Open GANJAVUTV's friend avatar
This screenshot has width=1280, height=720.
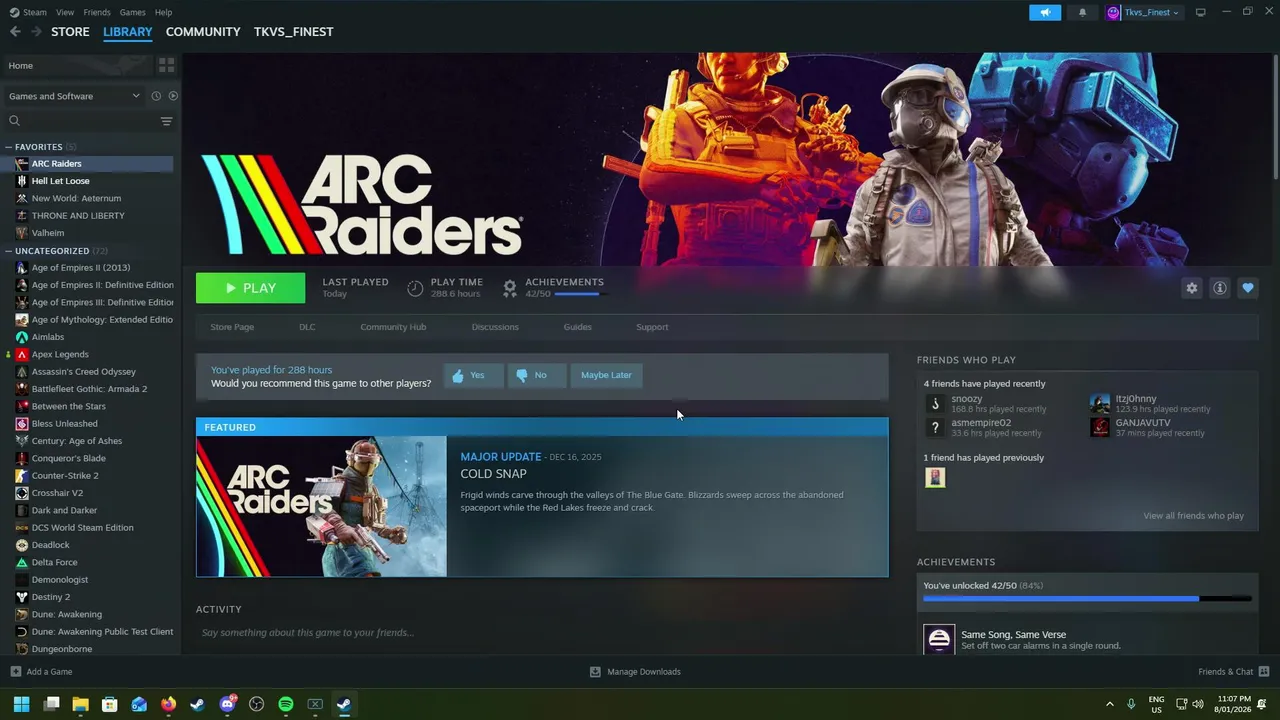point(1100,427)
